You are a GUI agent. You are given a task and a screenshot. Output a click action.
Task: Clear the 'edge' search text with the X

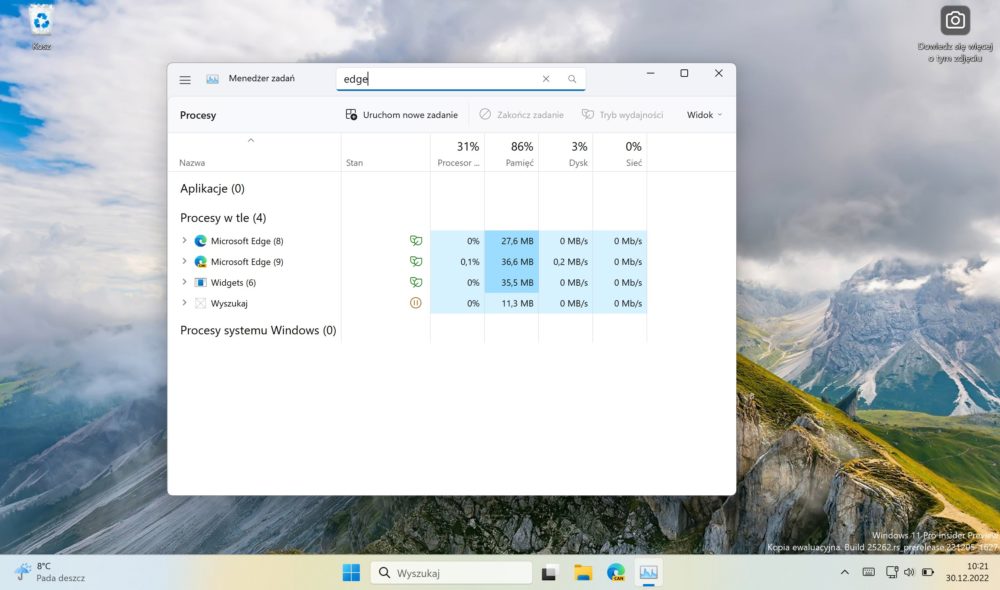pyautogui.click(x=546, y=79)
